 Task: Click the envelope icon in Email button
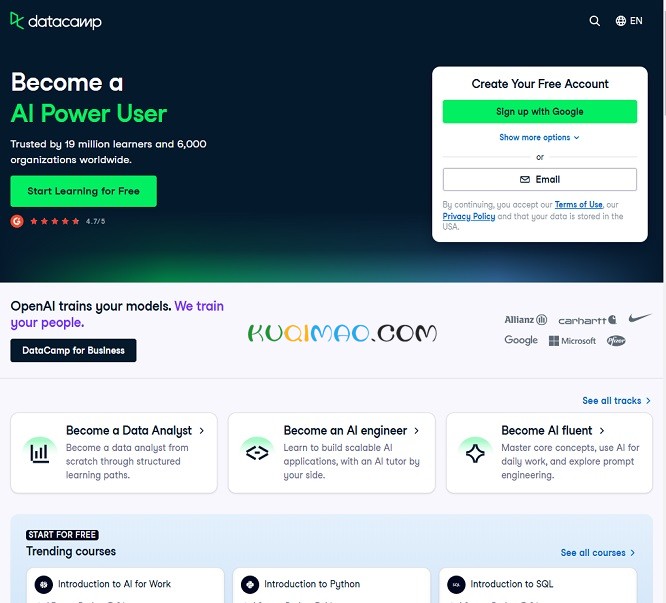pyautogui.click(x=525, y=179)
